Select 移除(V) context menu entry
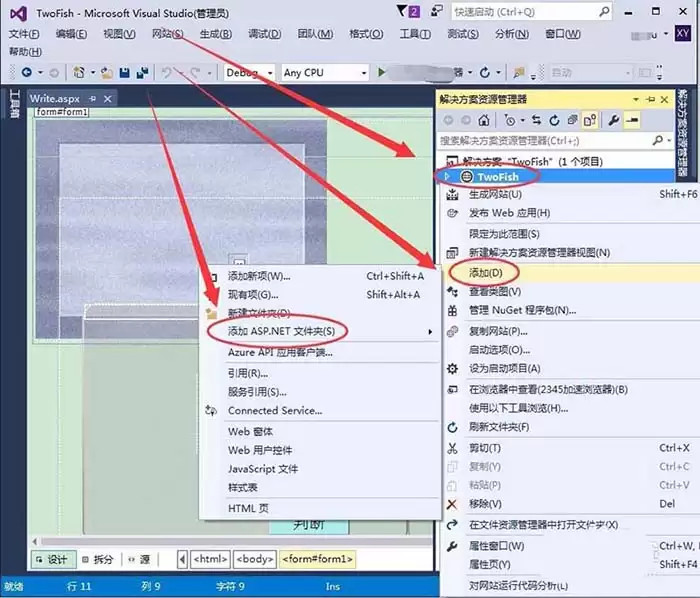This screenshot has height=598, width=700. [x=485, y=504]
